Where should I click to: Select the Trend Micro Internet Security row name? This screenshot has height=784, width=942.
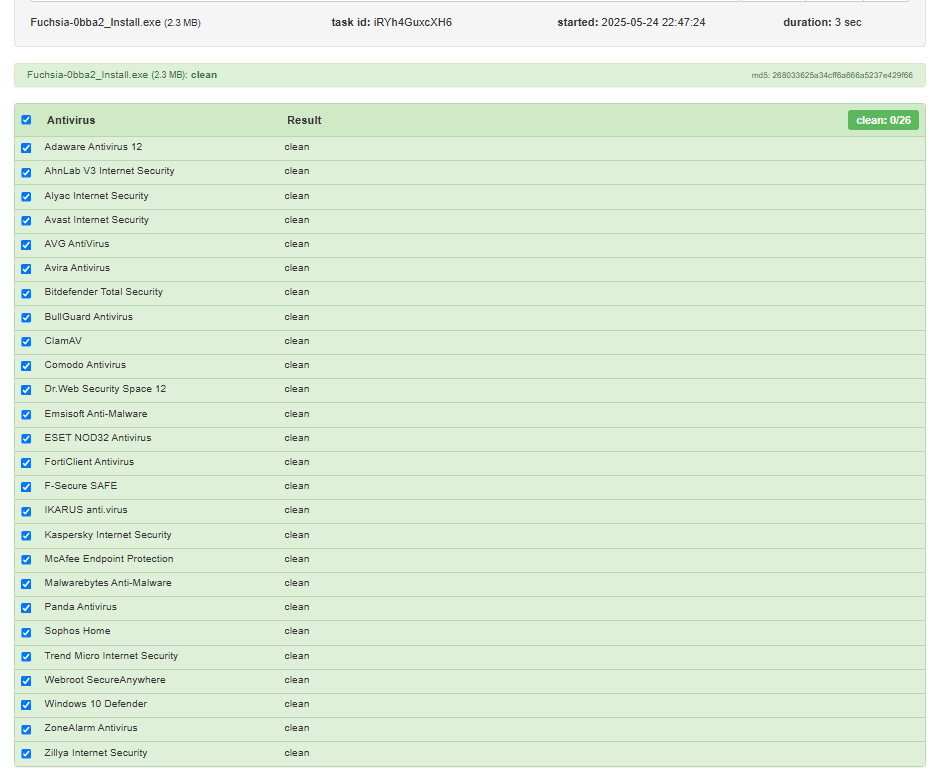(x=111, y=656)
